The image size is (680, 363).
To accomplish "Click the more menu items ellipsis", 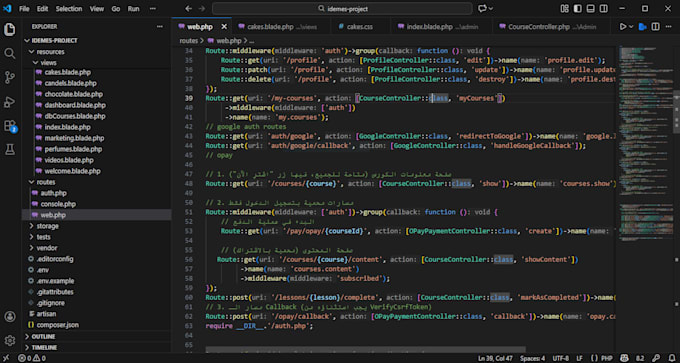I will pyautogui.click(x=152, y=9).
